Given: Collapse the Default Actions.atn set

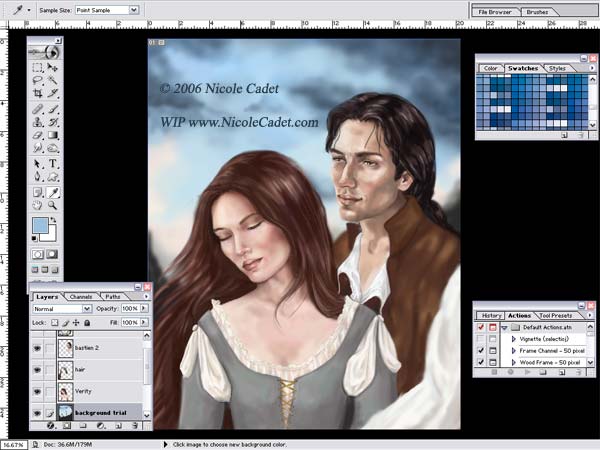Looking at the screenshot, I should pyautogui.click(x=505, y=328).
